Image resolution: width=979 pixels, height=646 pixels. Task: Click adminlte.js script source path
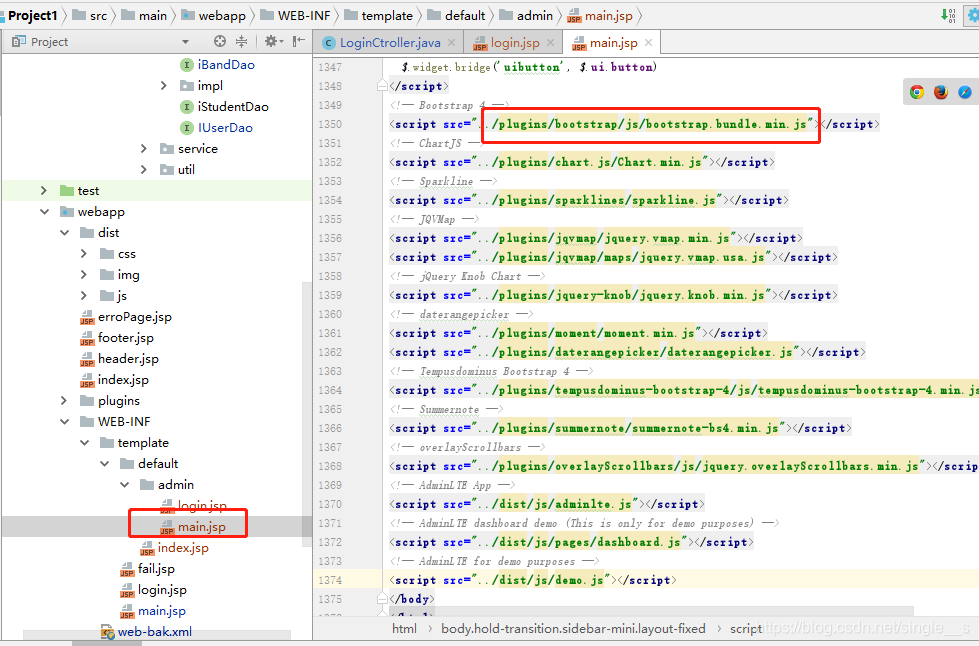554,504
